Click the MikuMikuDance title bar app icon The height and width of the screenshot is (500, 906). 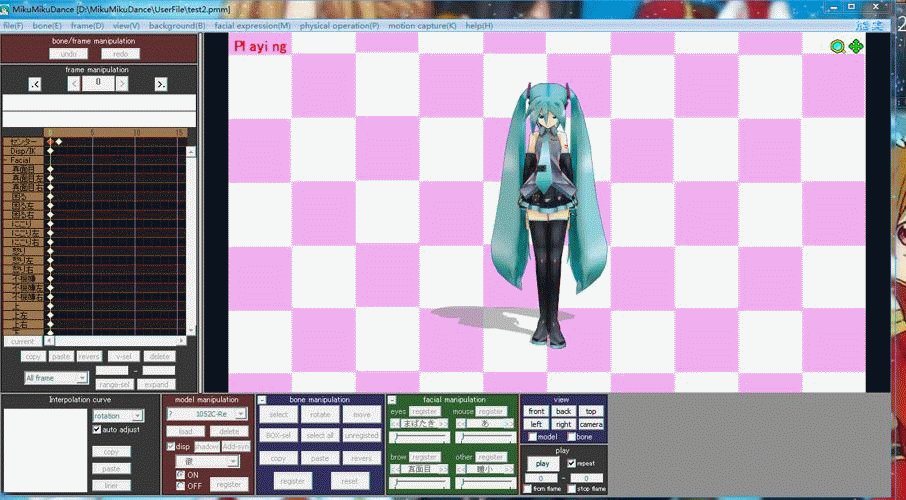click(x=6, y=9)
